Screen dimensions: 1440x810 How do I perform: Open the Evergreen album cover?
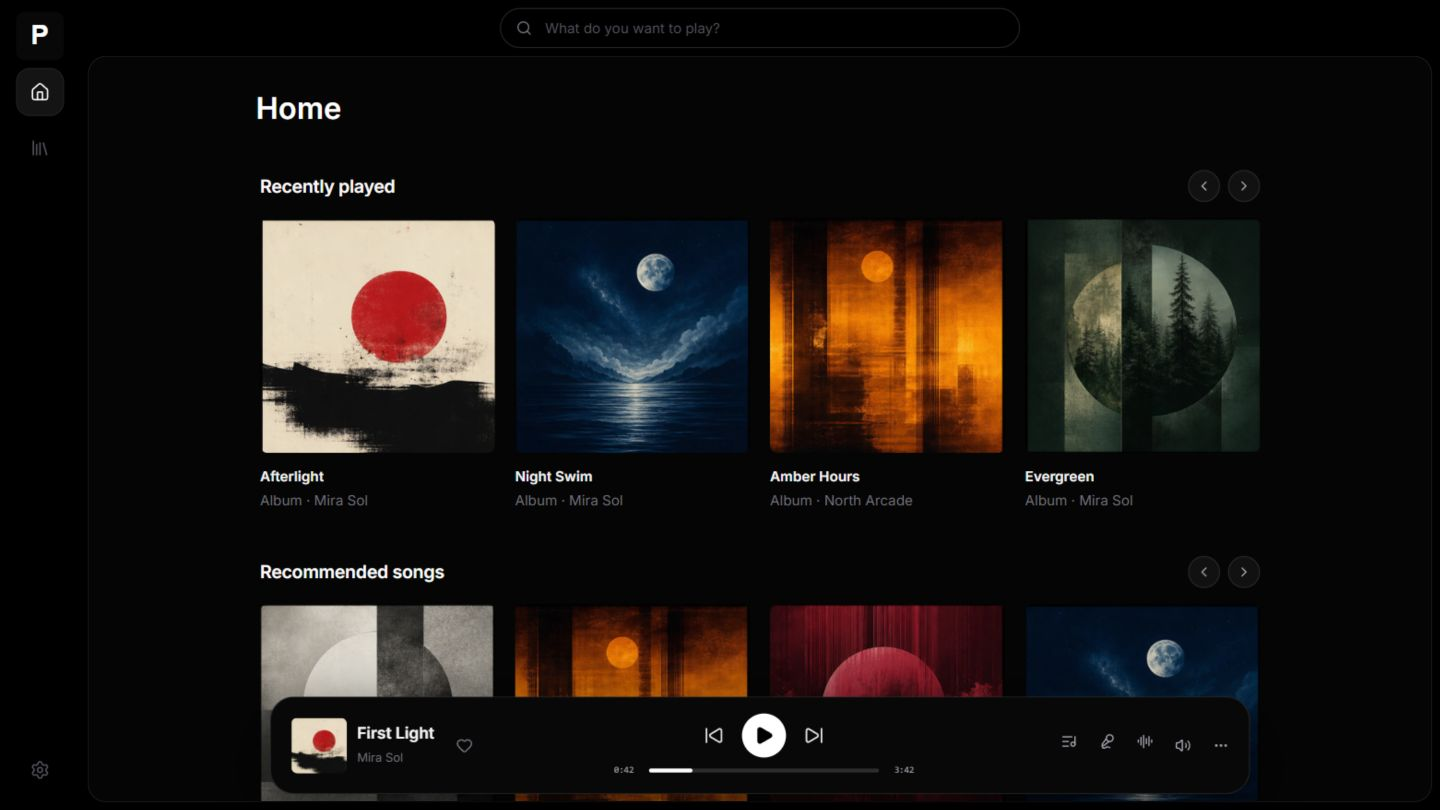[x=1143, y=336]
